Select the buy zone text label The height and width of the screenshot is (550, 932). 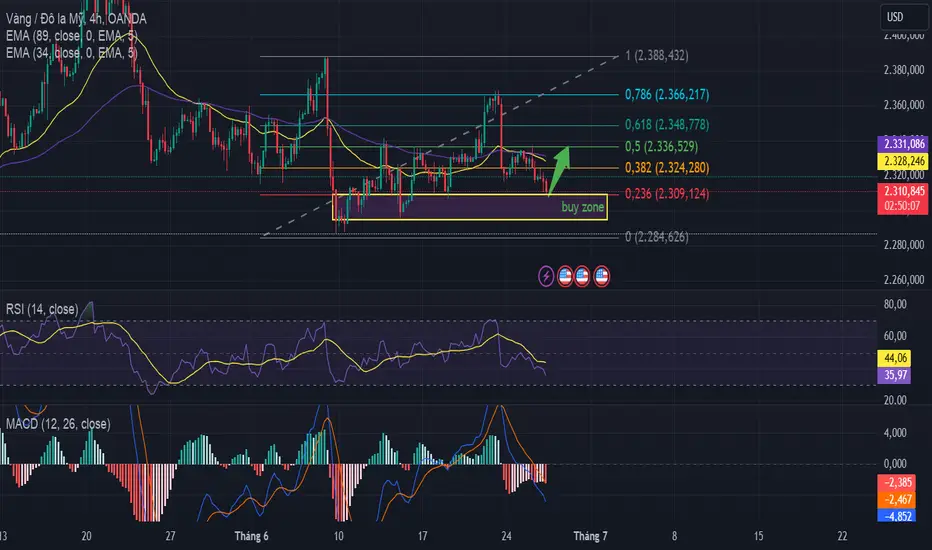tap(582, 207)
